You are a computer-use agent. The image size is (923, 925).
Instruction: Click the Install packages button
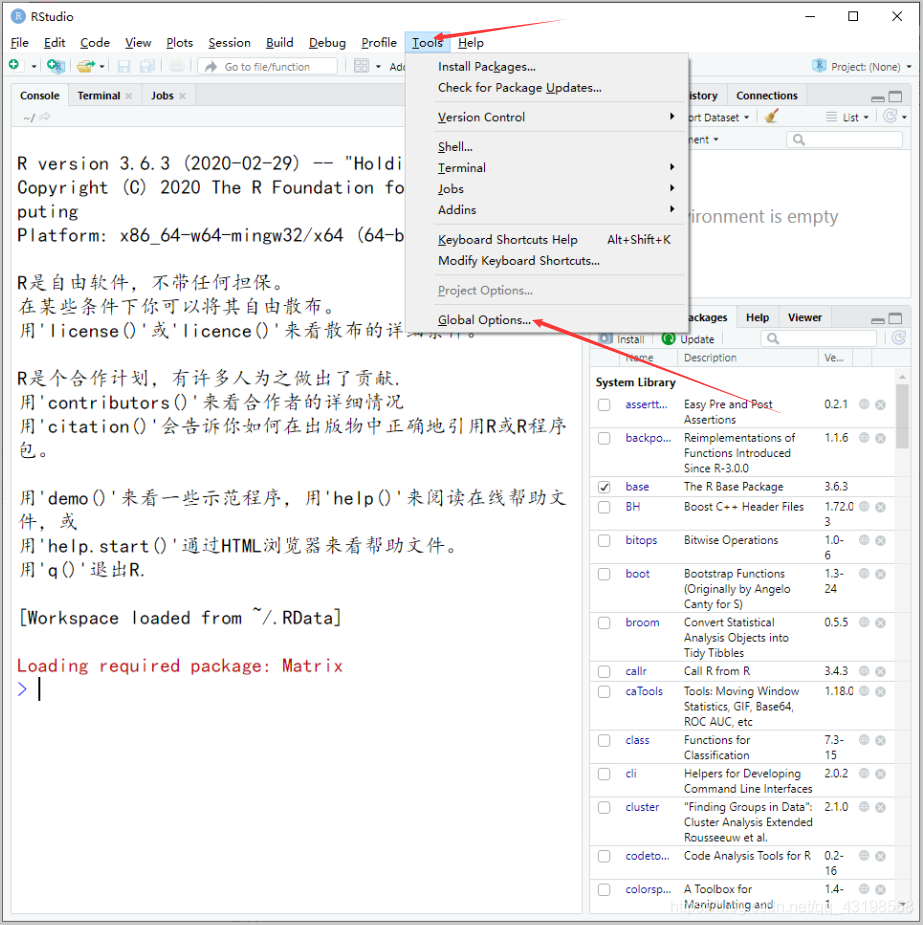click(622, 339)
